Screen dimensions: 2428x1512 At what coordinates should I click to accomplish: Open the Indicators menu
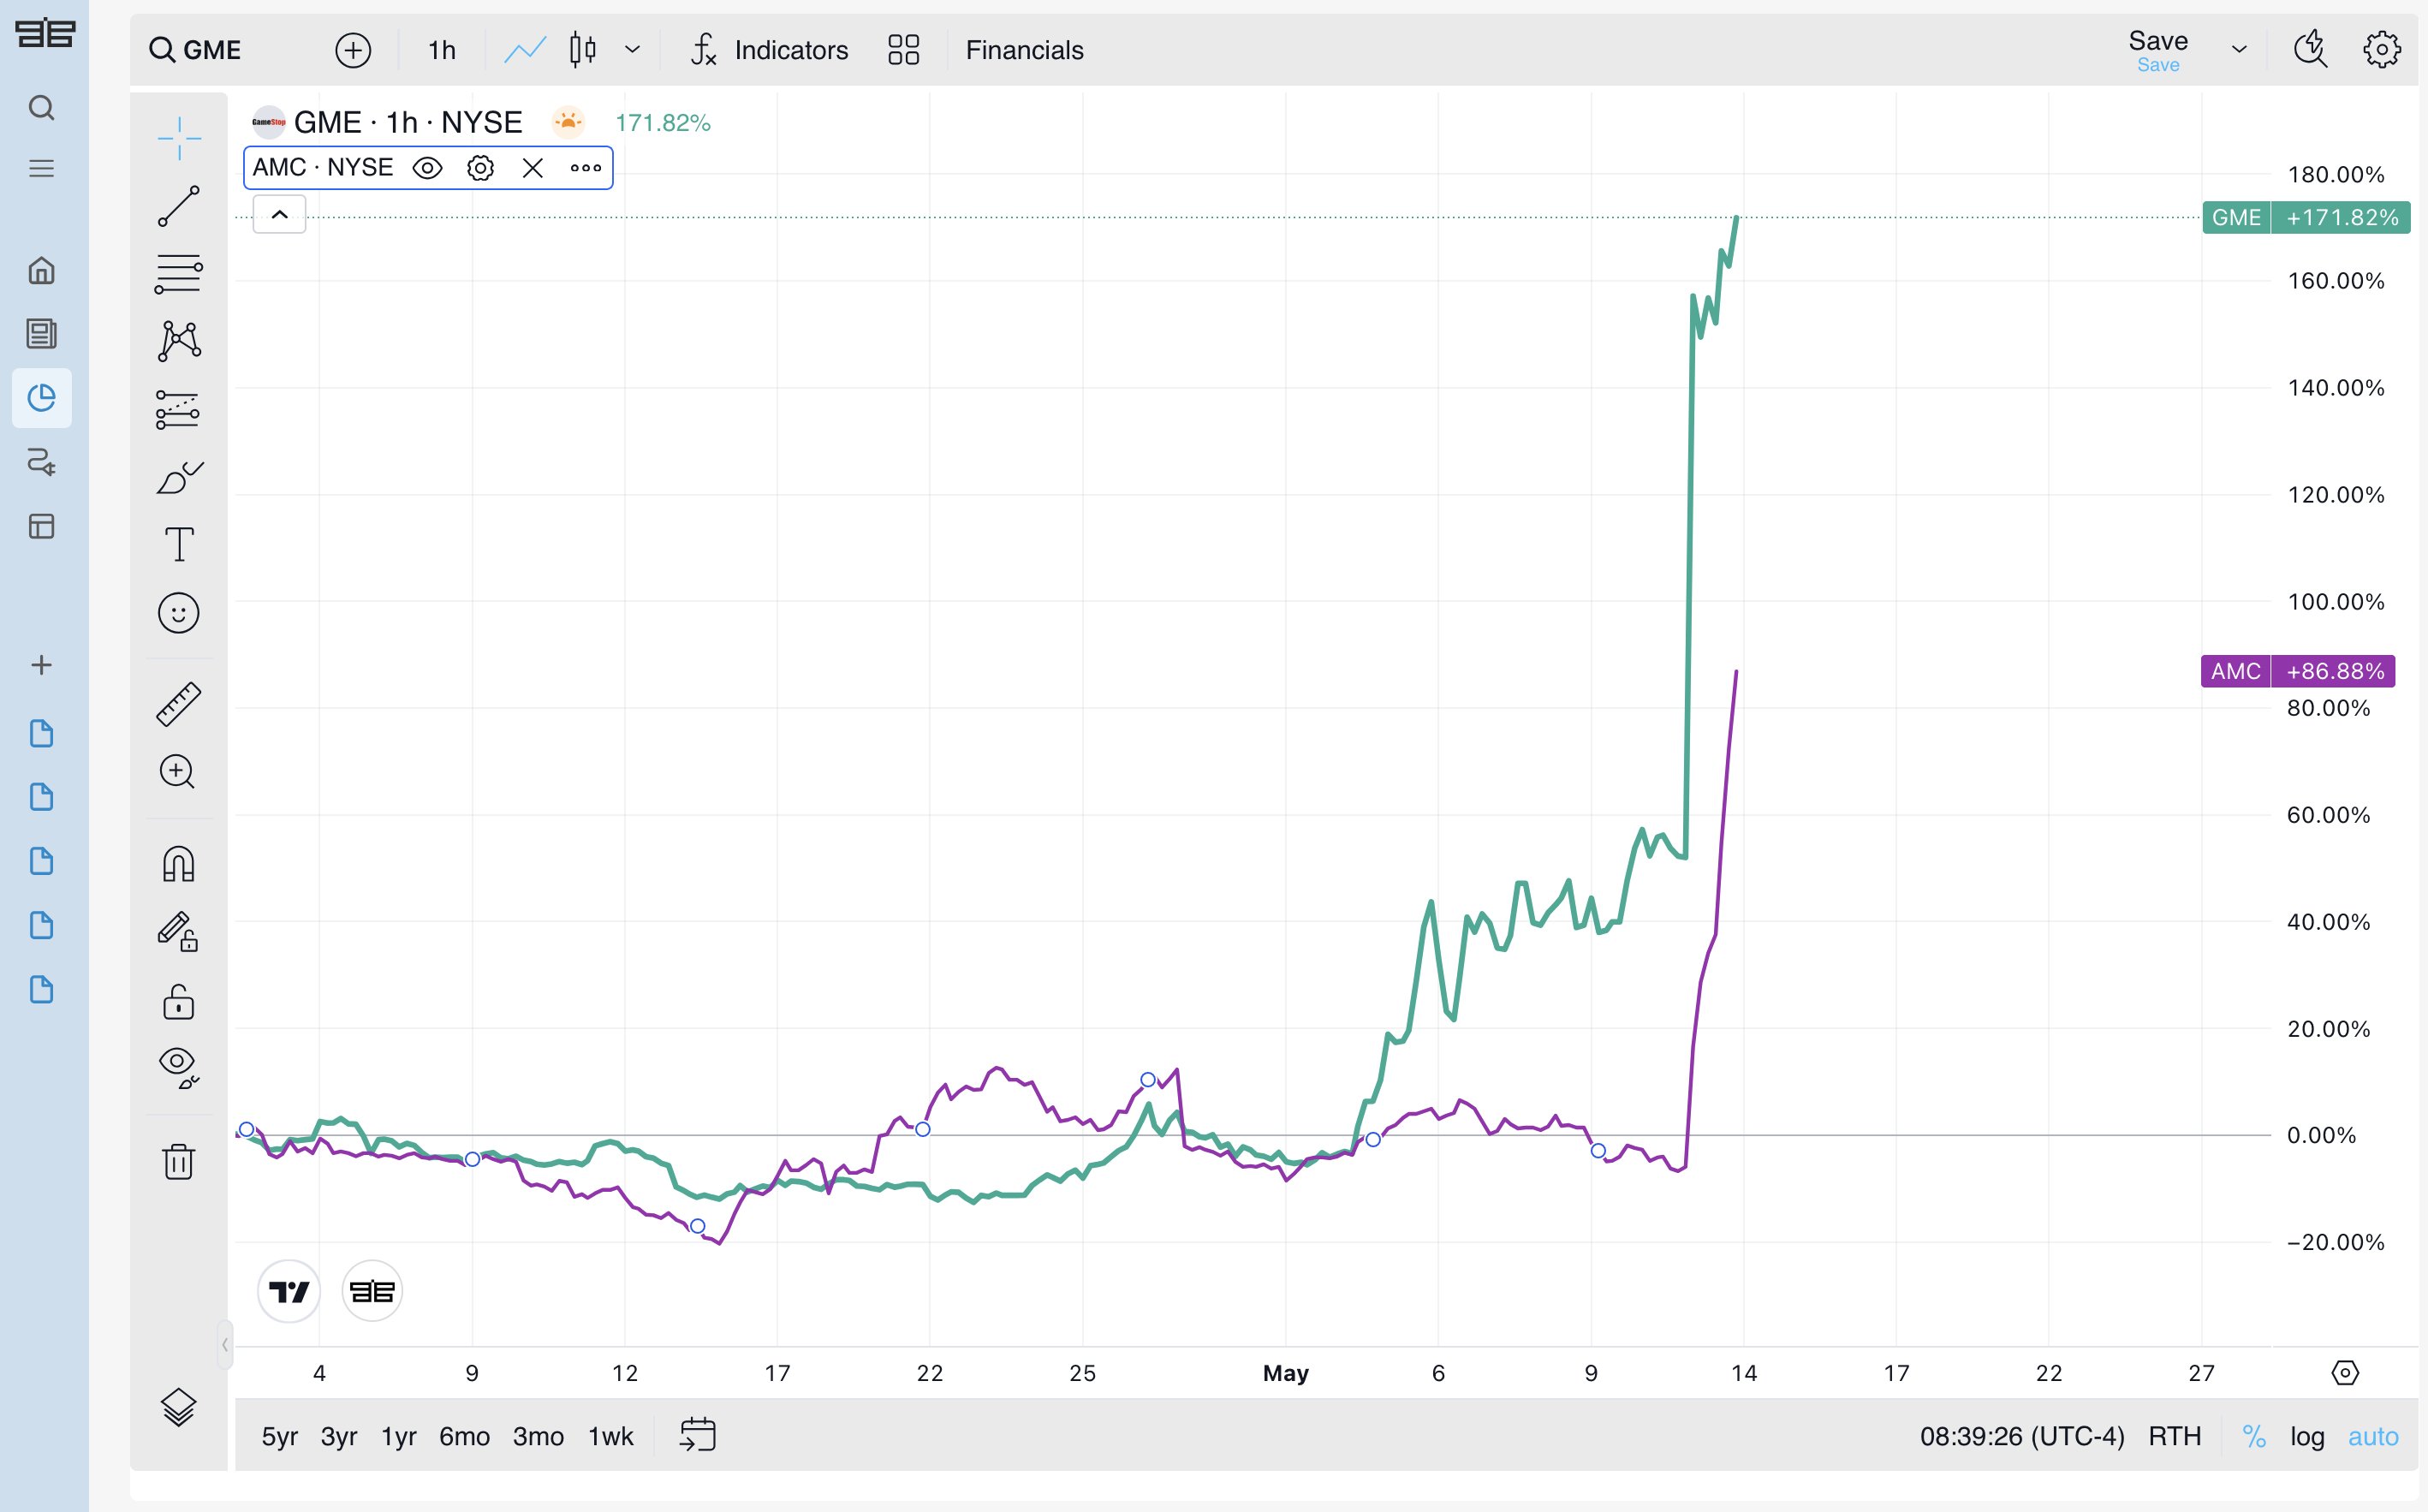click(x=770, y=50)
